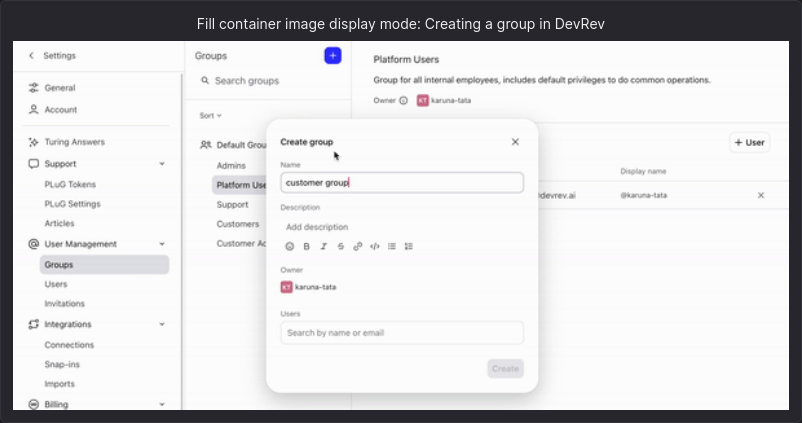
Task: Click the italic formatting icon
Action: point(323,246)
